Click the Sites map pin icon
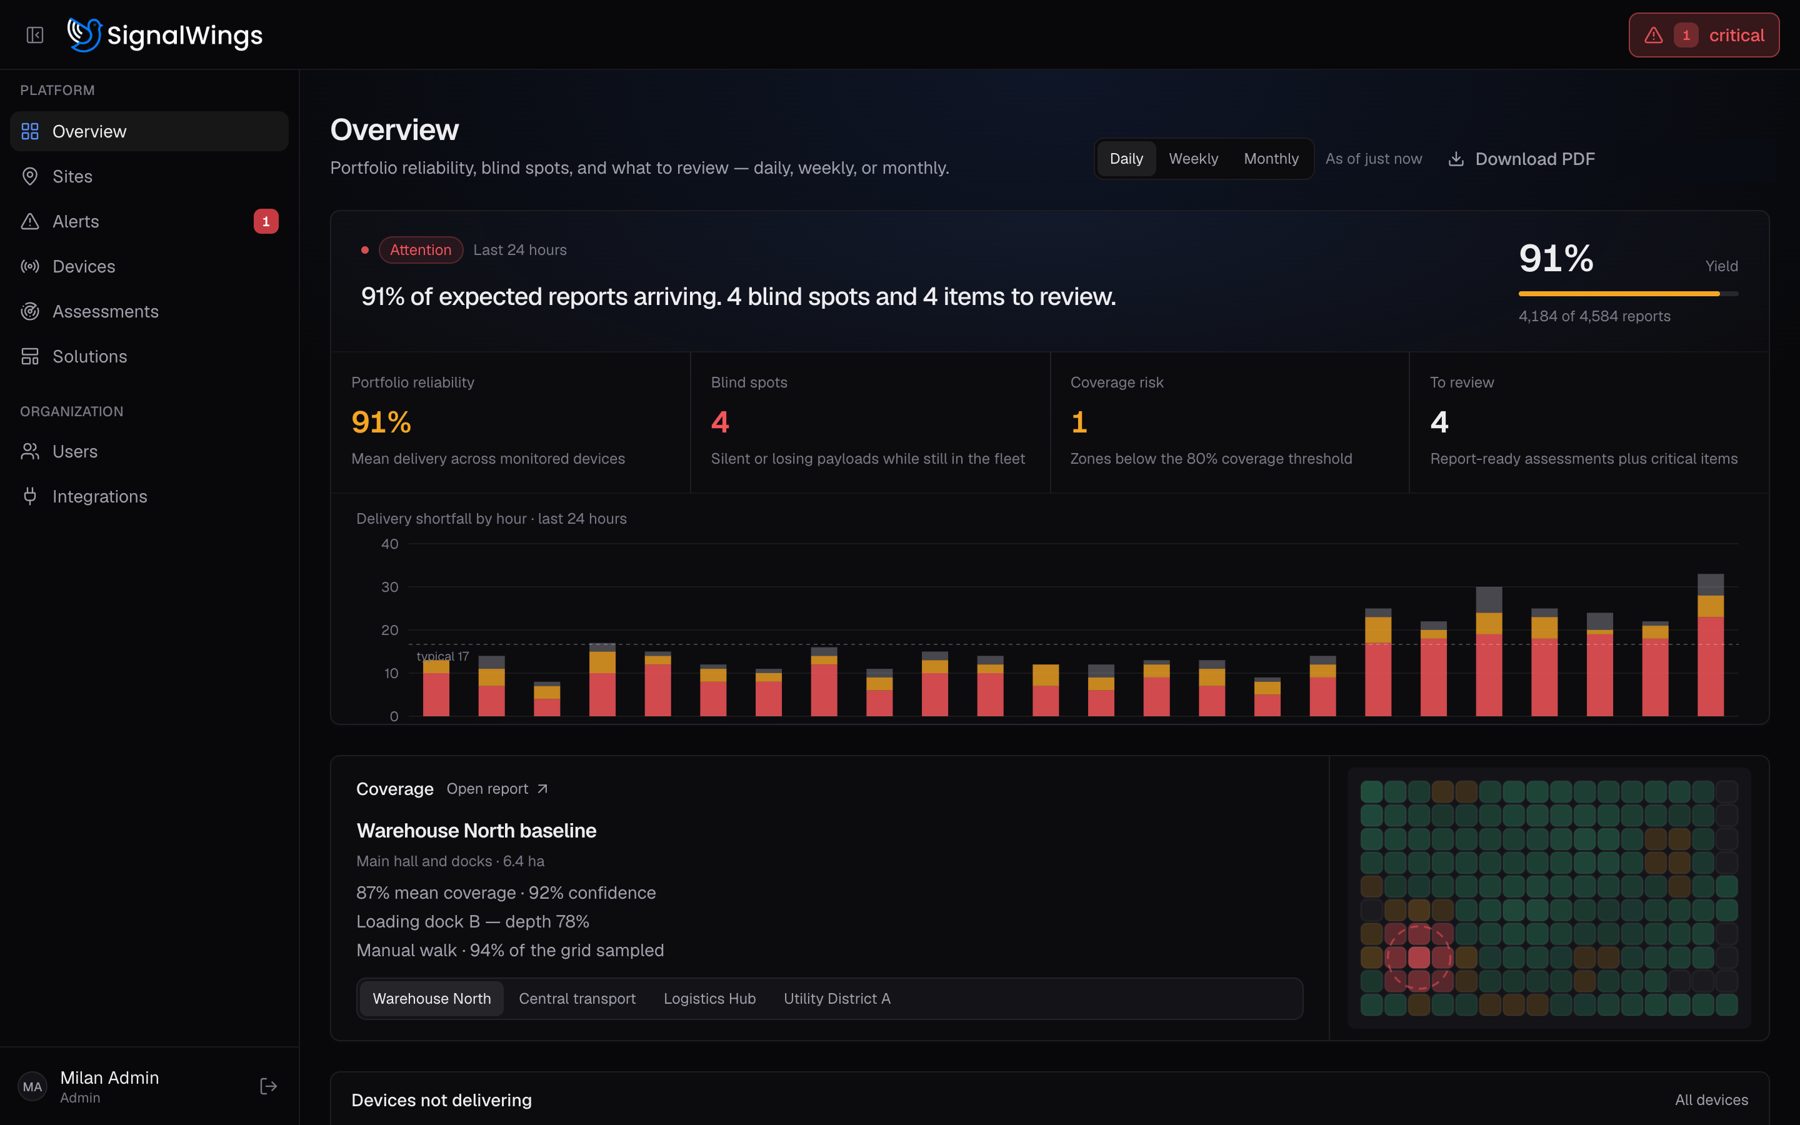This screenshot has height=1125, width=1800. coord(30,176)
